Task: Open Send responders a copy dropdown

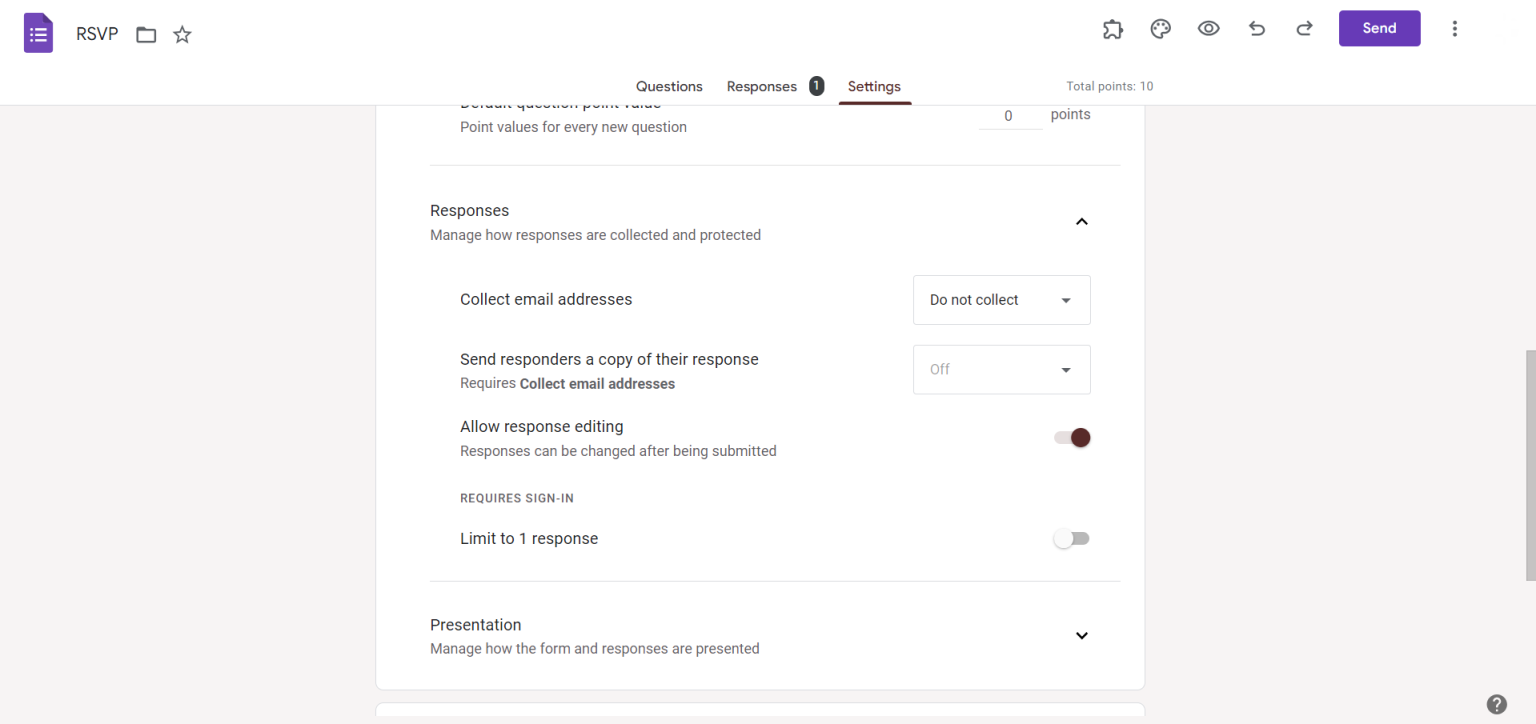Action: (x=1001, y=370)
